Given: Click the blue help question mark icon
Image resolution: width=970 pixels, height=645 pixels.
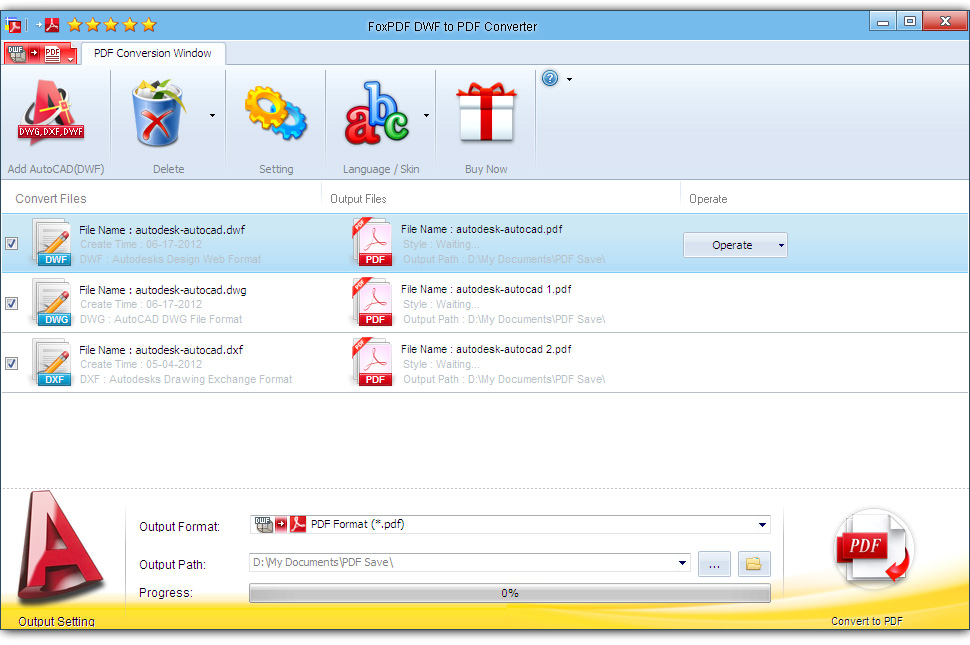Looking at the screenshot, I should (550, 79).
